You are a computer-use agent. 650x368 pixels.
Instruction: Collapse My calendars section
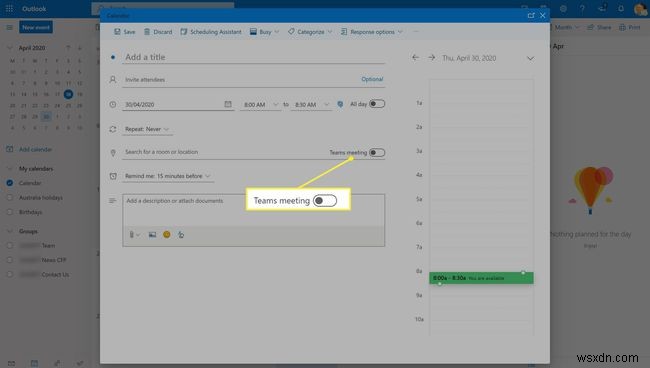pos(9,169)
